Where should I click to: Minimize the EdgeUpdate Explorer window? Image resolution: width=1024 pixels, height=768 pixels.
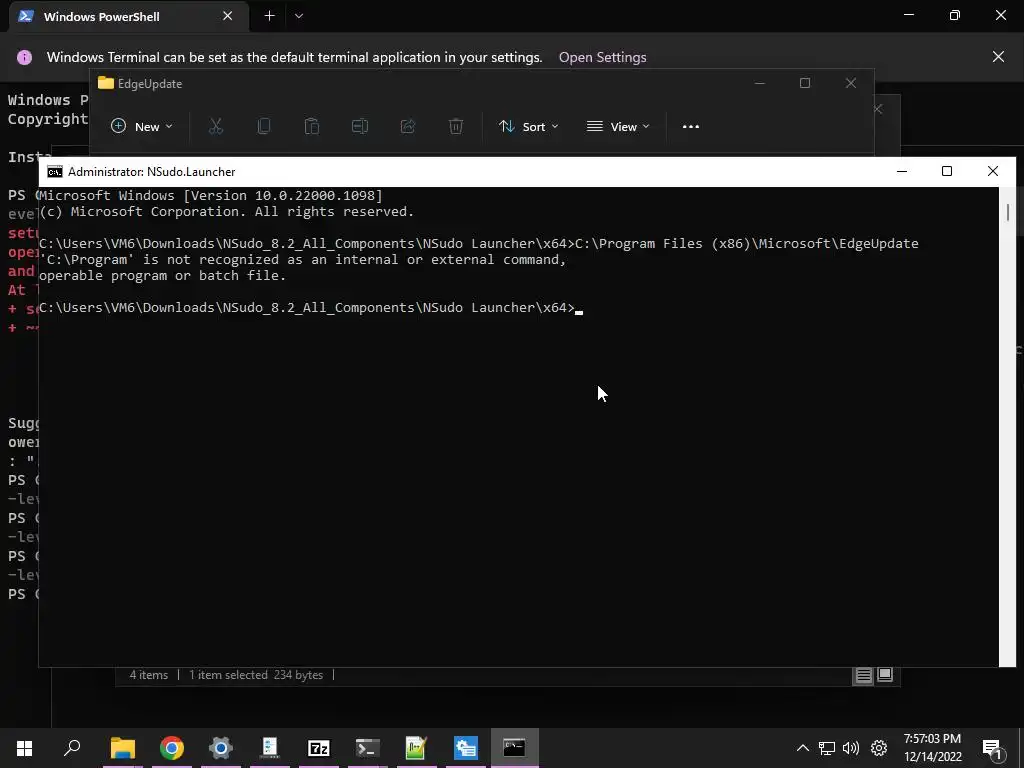tap(760, 83)
